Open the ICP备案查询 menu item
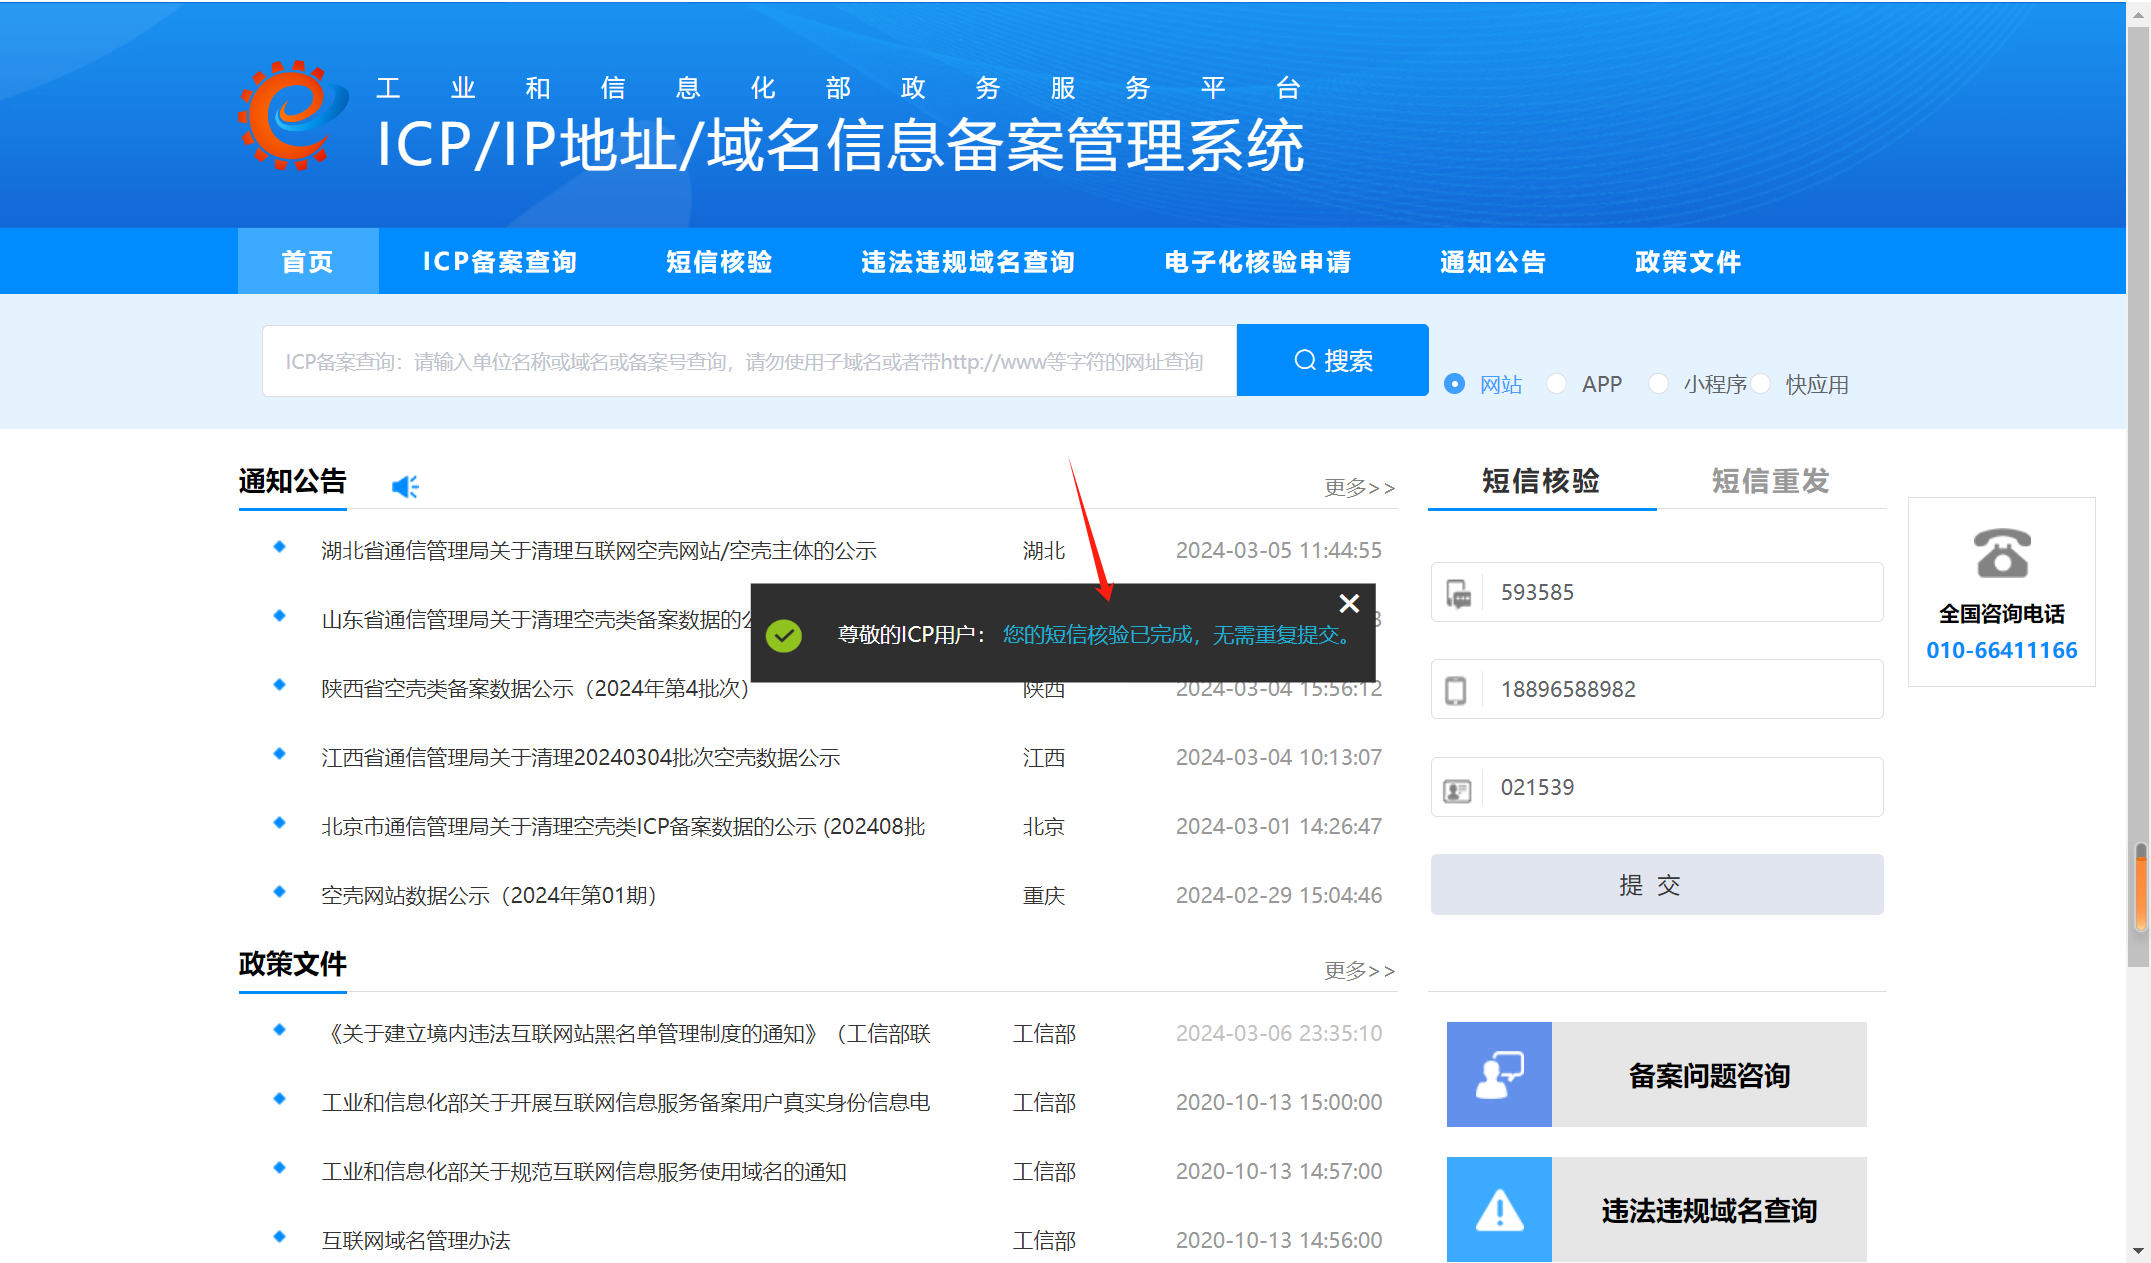 pos(499,262)
